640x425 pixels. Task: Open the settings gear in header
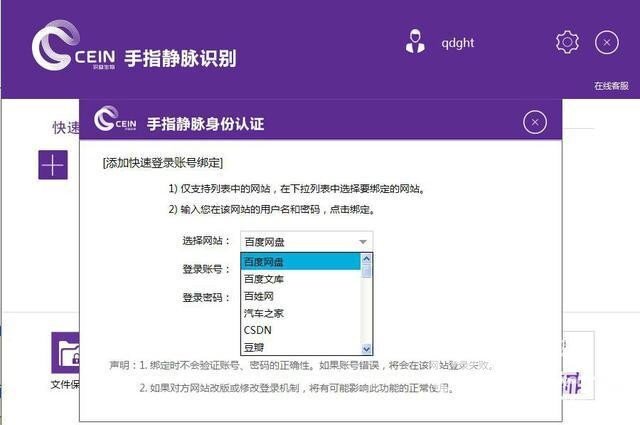[x=567, y=42]
